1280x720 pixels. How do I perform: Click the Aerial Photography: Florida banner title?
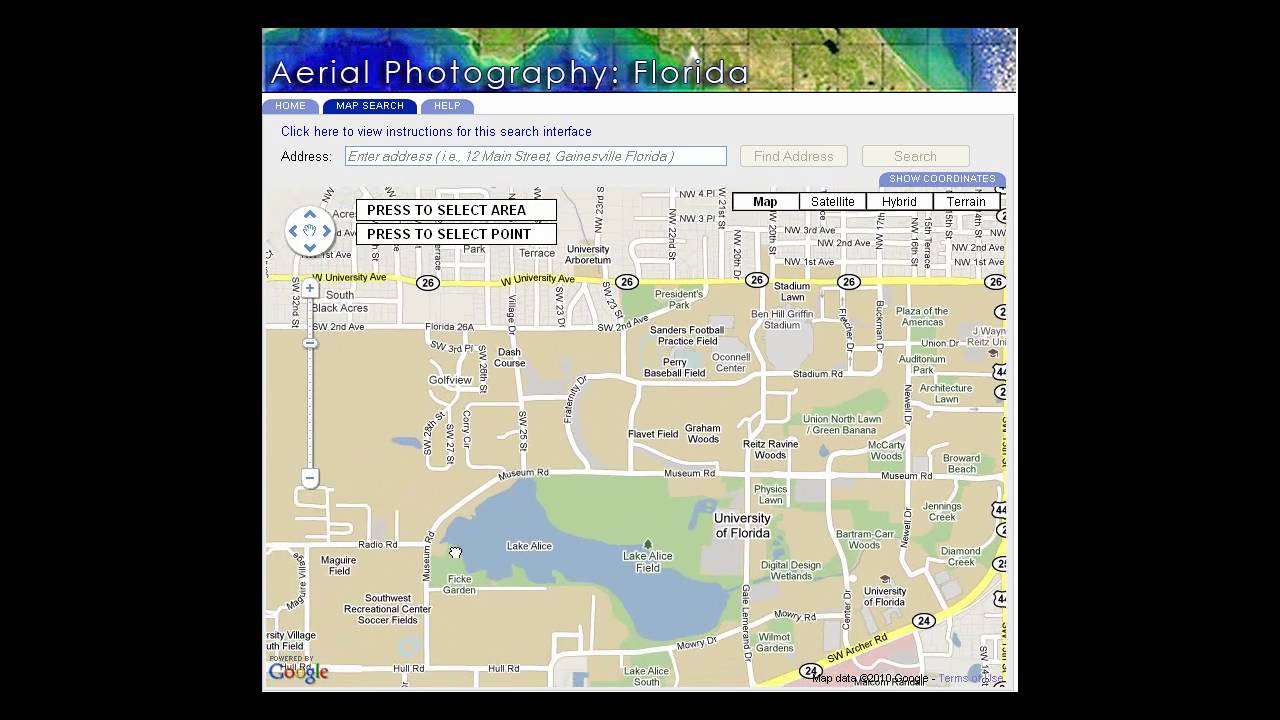(x=510, y=72)
